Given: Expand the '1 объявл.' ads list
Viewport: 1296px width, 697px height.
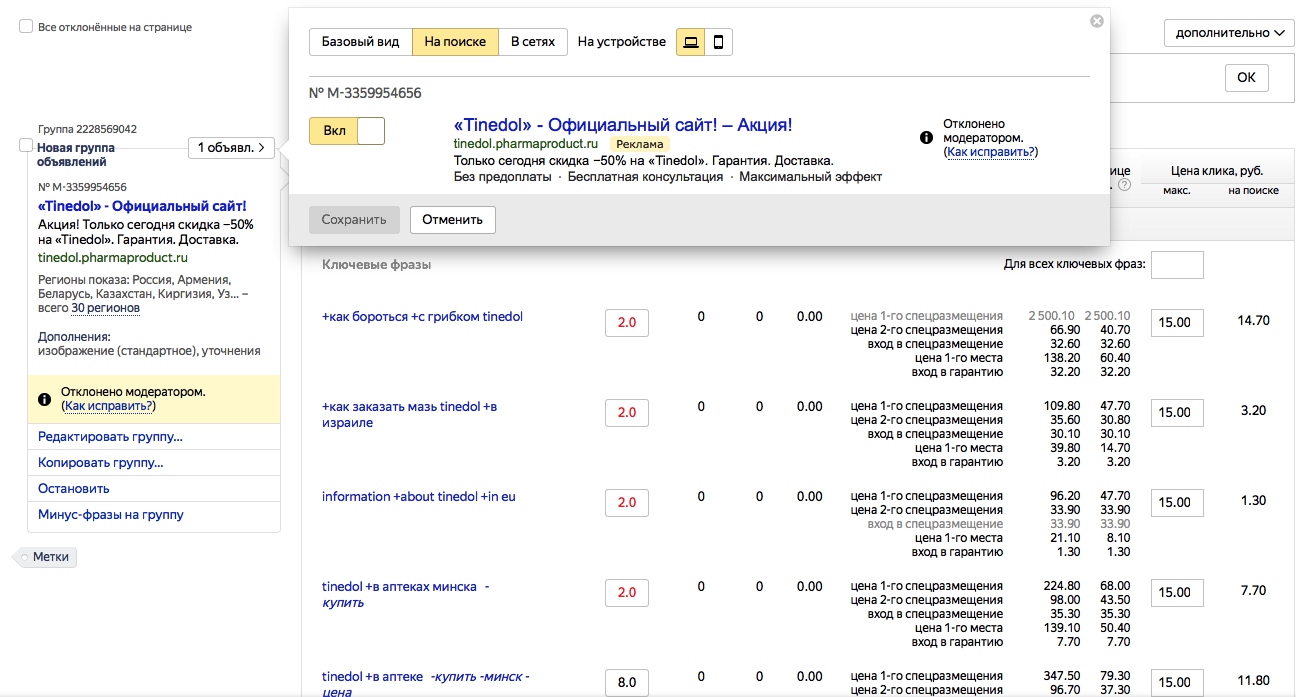Looking at the screenshot, I should click(231, 148).
